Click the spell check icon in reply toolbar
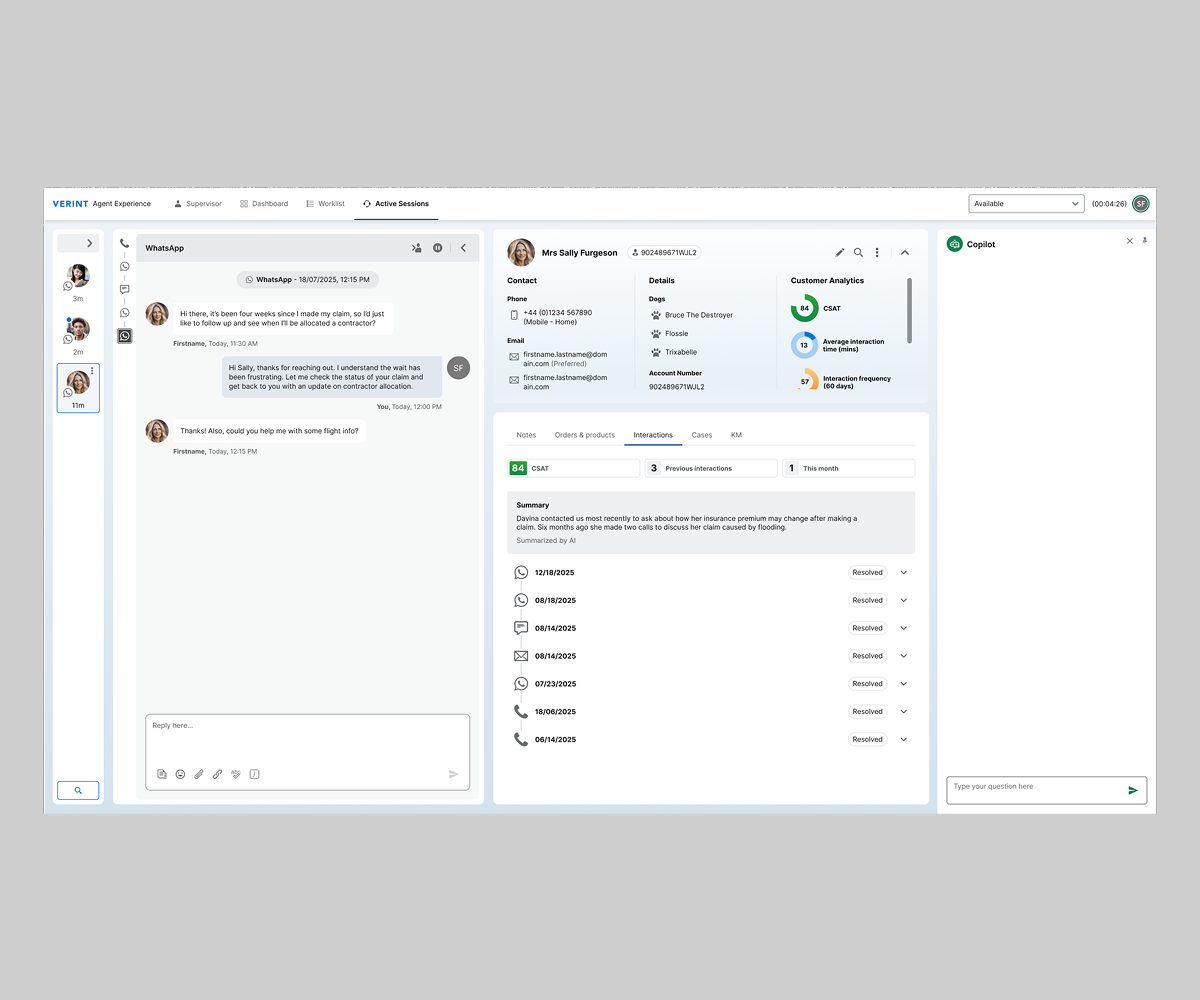Image resolution: width=1200 pixels, height=1000 pixels. (x=236, y=774)
